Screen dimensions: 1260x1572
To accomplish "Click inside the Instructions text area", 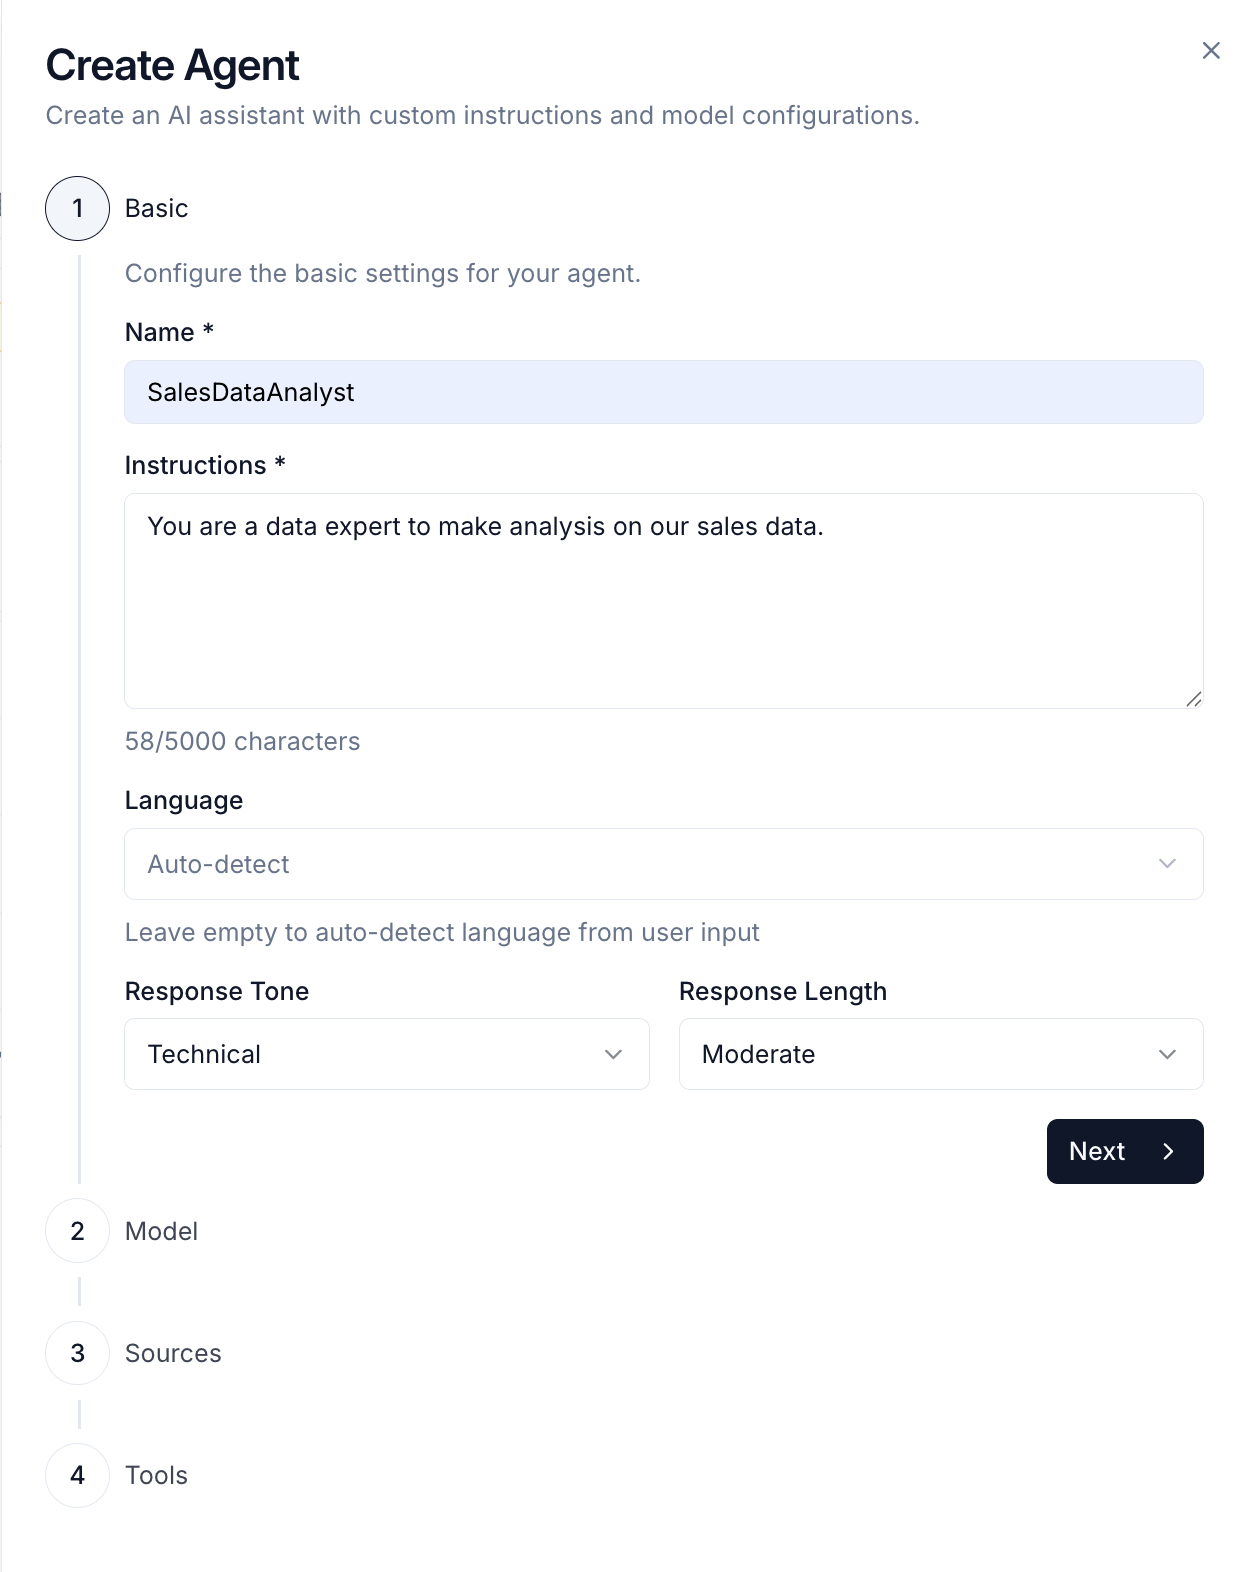I will 664,600.
